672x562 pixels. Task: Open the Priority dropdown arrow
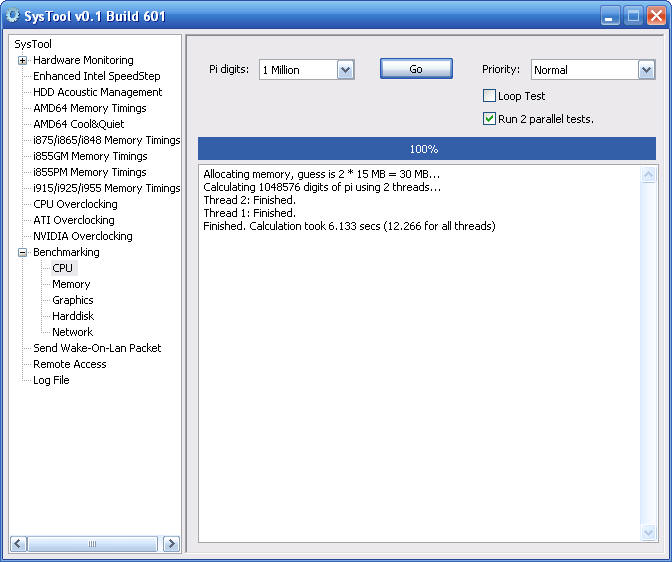tap(646, 70)
